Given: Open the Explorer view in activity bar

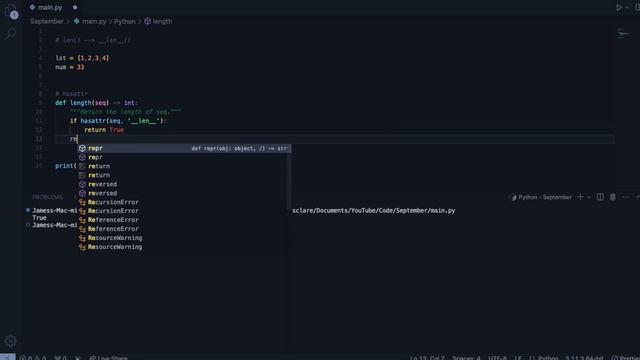Looking at the screenshot, I should point(11,11).
